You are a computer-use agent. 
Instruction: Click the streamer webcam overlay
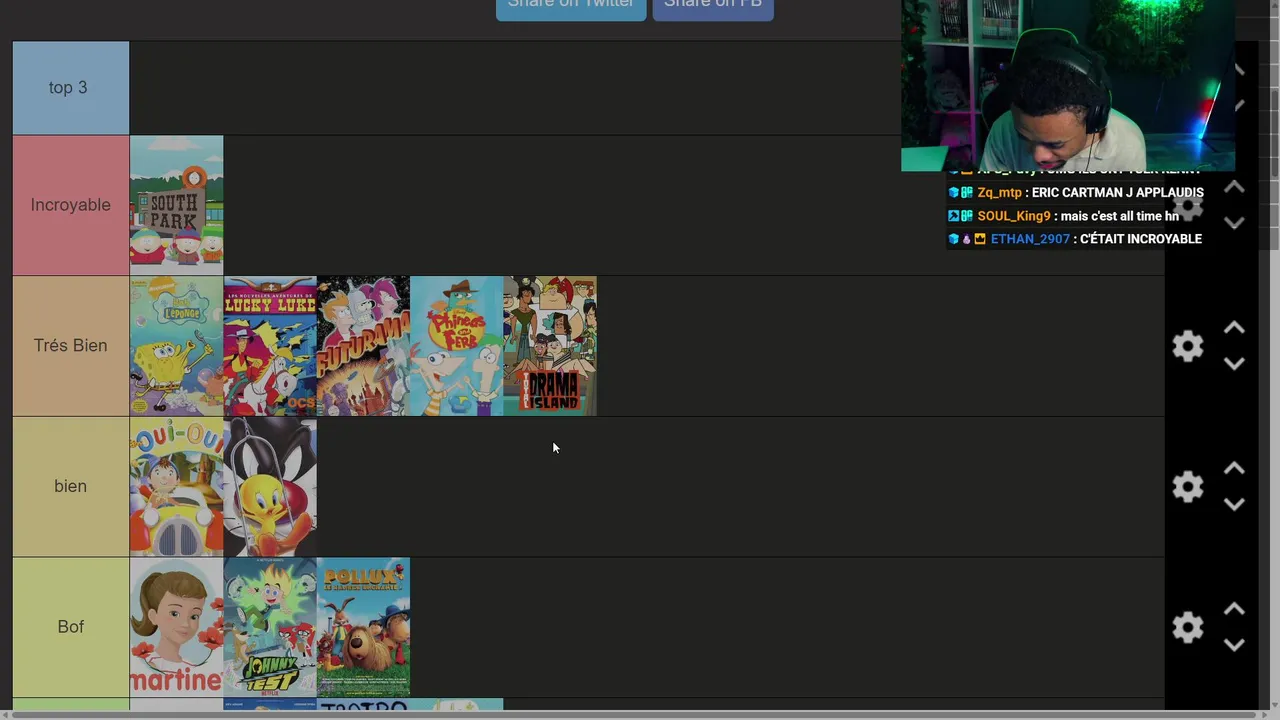(1067, 85)
